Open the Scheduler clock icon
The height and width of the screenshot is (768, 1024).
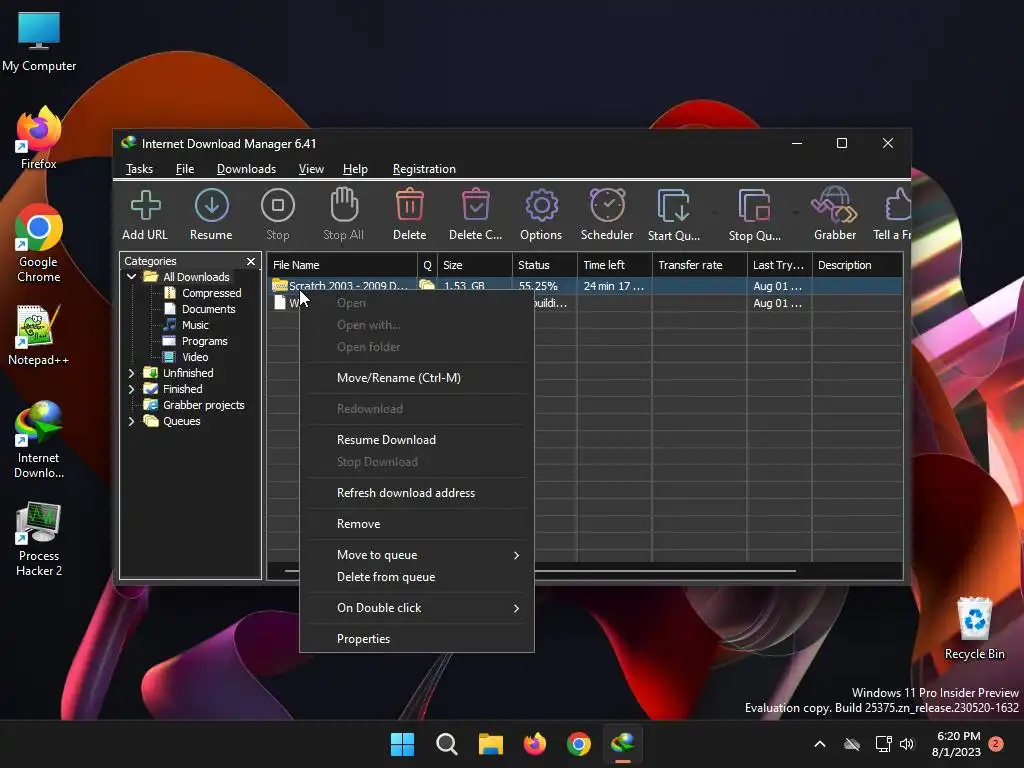click(607, 205)
